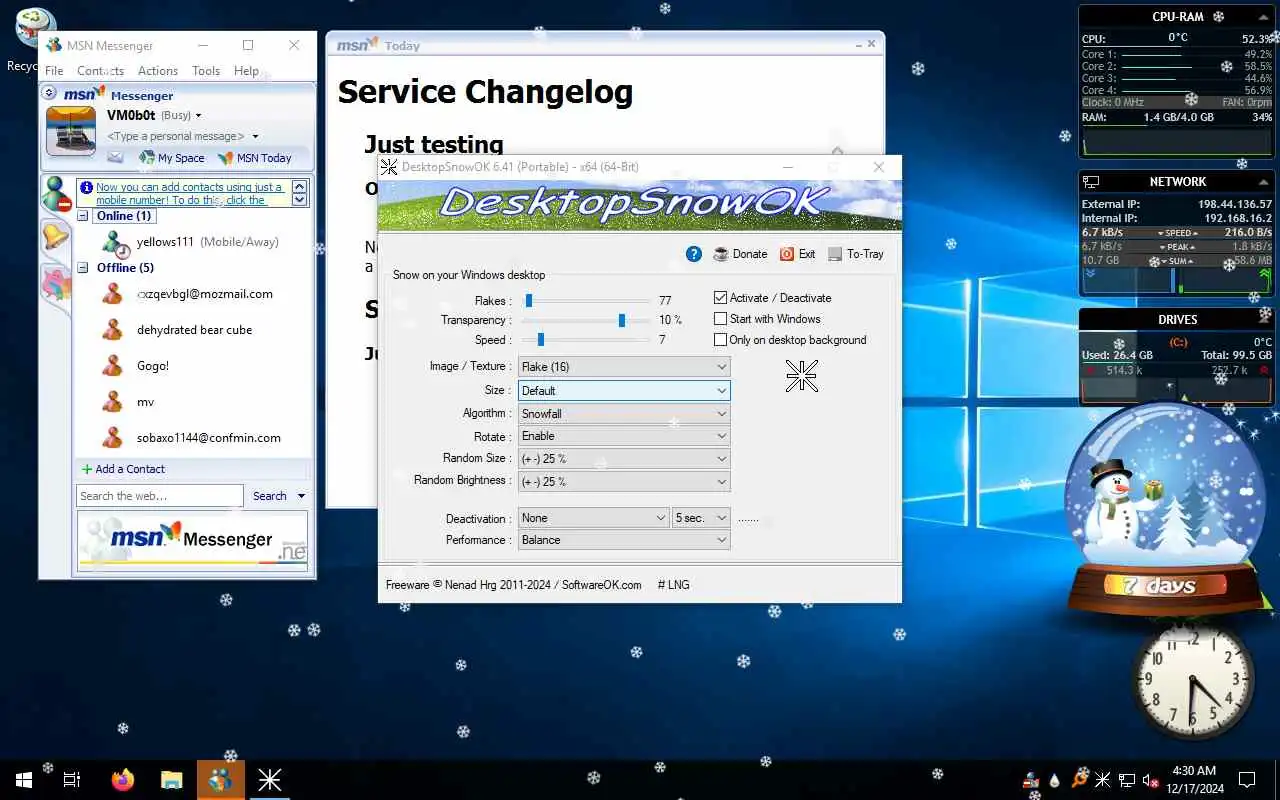
Task: Open the Rotate dropdown set to Enable
Action: tap(624, 436)
